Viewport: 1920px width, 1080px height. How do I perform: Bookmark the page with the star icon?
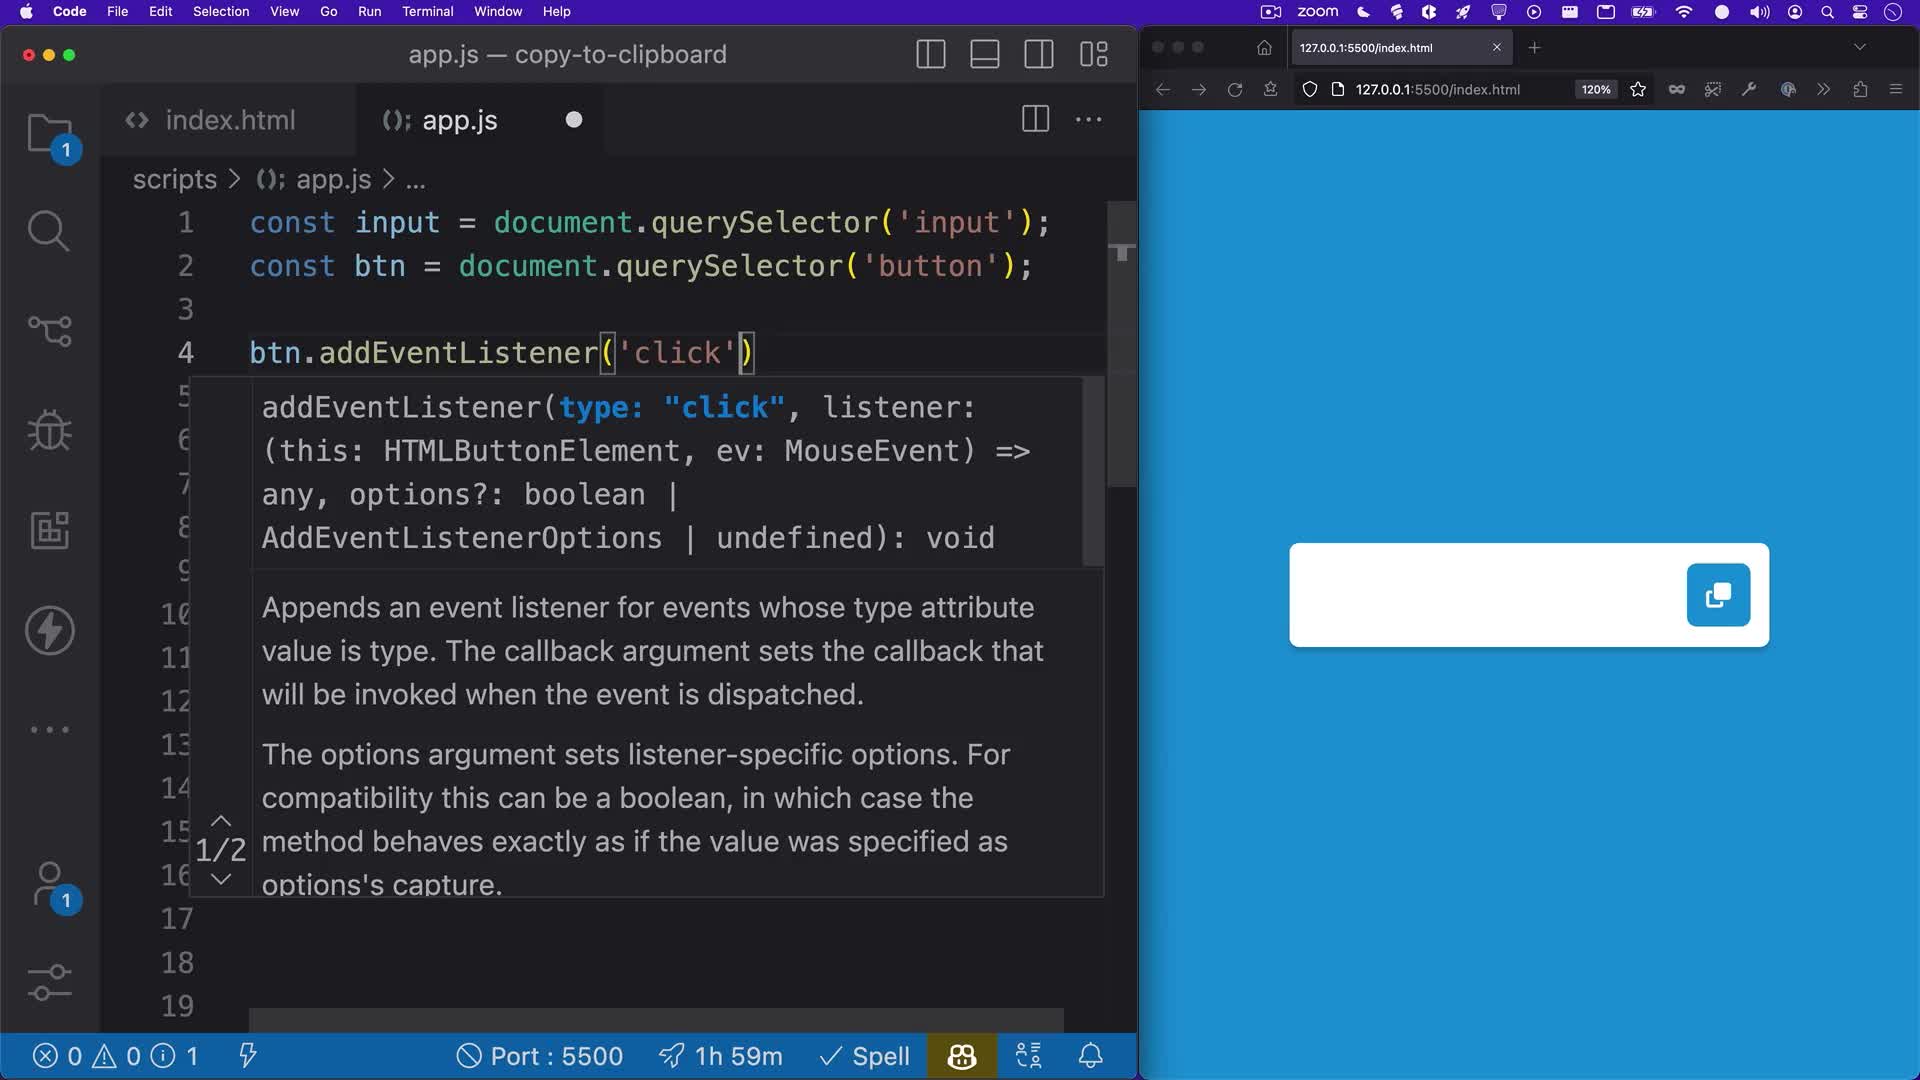click(1638, 89)
